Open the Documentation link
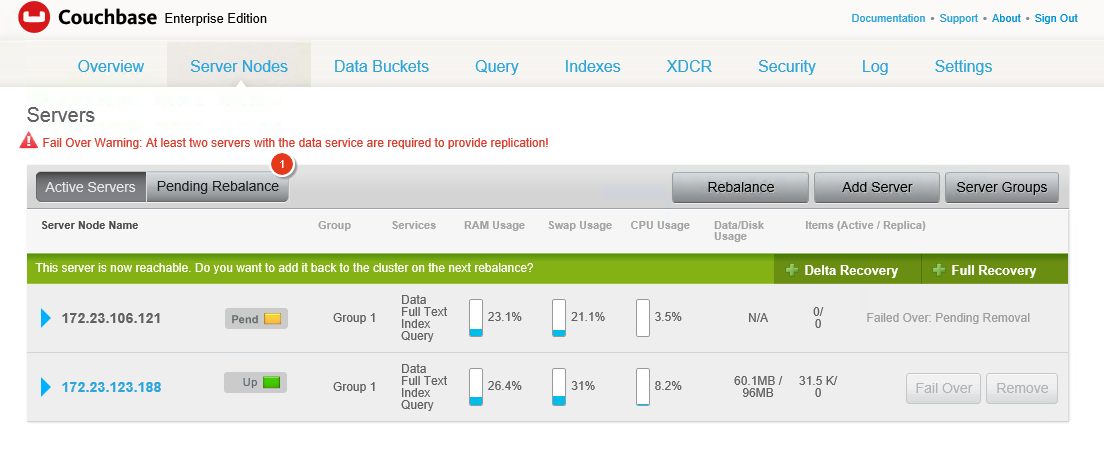 click(888, 18)
